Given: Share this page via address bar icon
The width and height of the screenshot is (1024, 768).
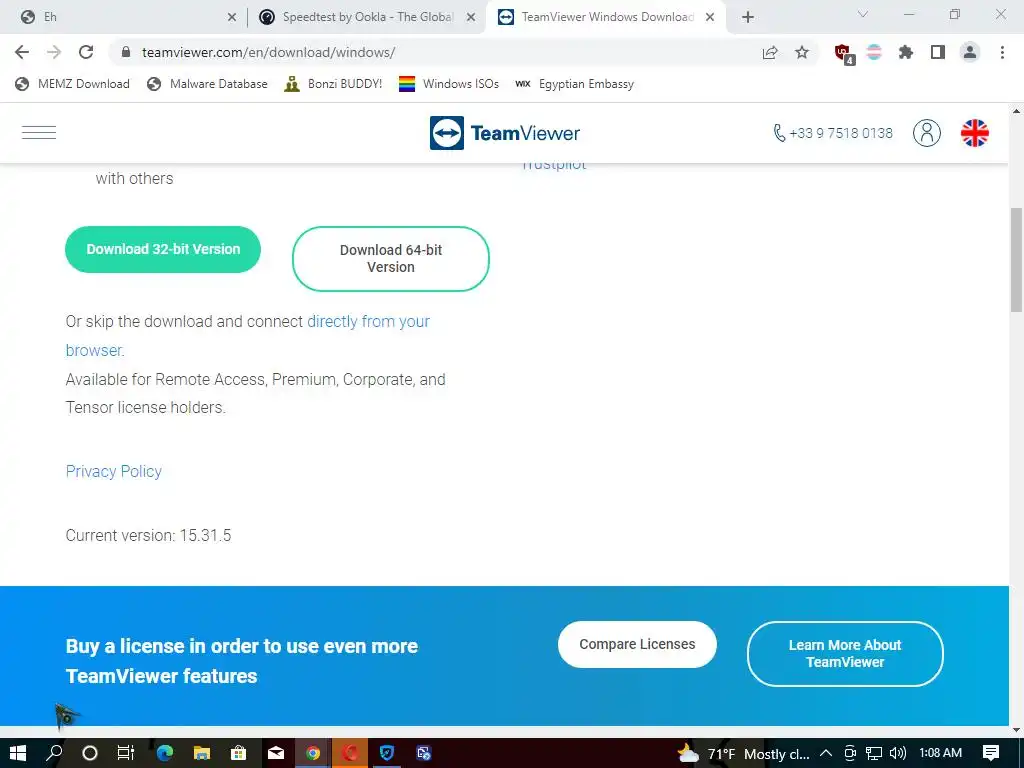Looking at the screenshot, I should click(x=770, y=53).
